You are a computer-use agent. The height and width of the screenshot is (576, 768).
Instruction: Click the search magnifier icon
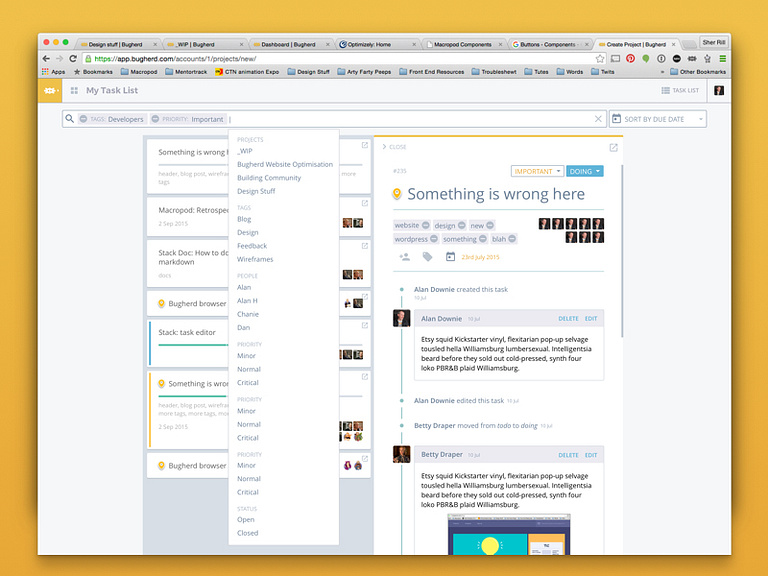(70, 119)
